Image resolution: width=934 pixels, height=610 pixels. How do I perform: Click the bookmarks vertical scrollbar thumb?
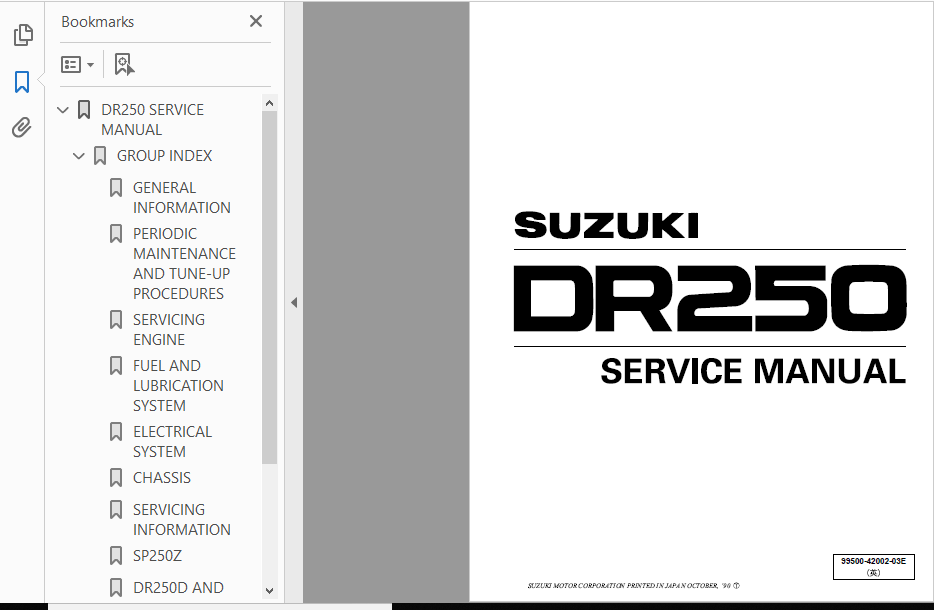pyautogui.click(x=269, y=287)
